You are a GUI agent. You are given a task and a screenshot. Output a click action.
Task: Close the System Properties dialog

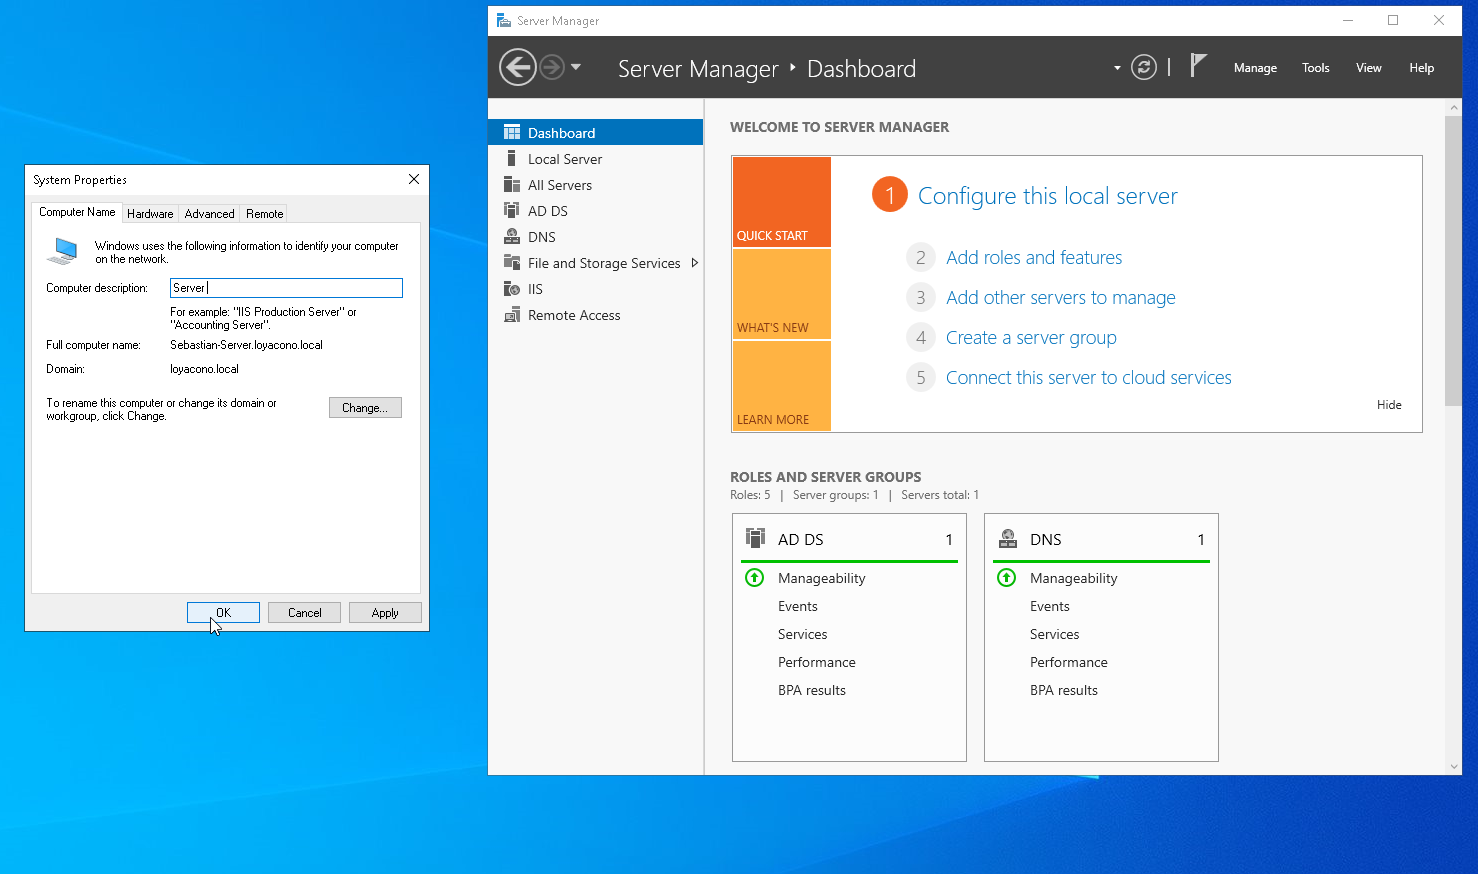coord(414,179)
